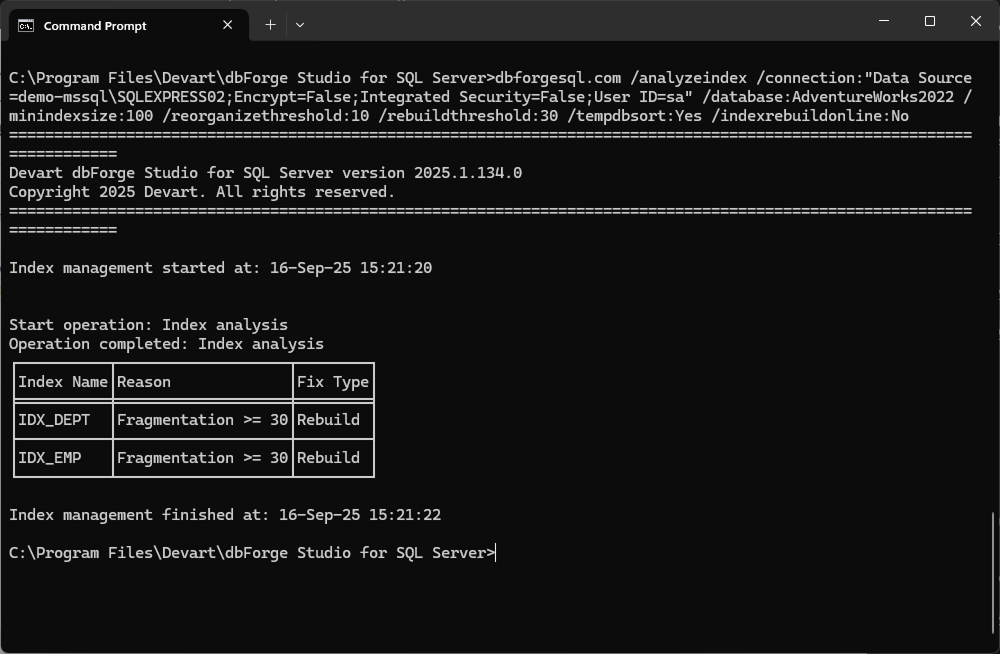
Task: Click the Fix Type column header
Action: point(333,381)
